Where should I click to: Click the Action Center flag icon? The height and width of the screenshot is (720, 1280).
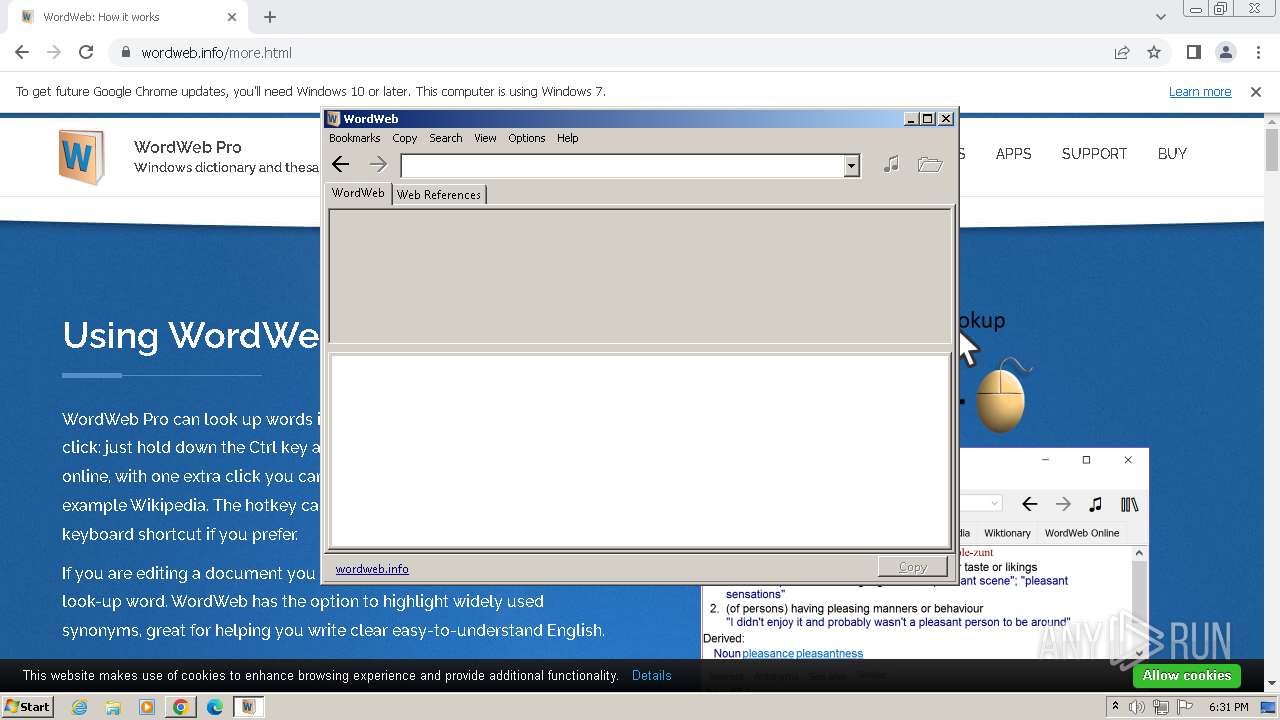pos(1185,707)
